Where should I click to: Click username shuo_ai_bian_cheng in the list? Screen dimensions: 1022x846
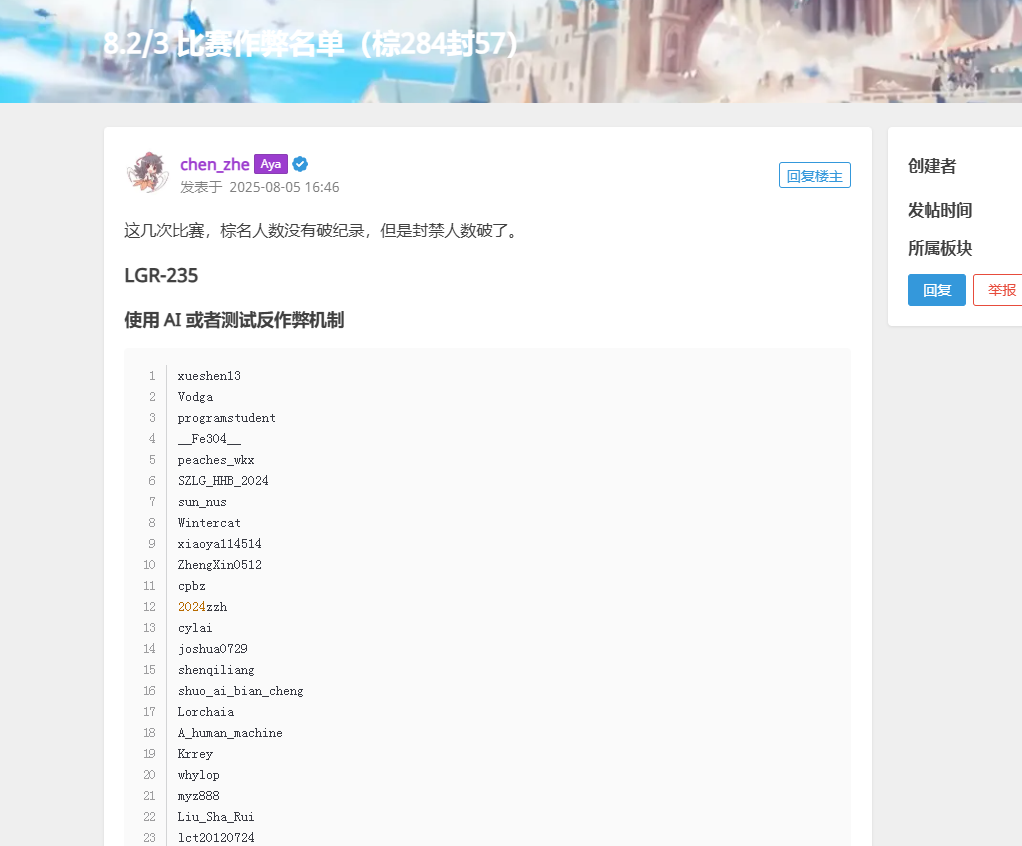[241, 691]
